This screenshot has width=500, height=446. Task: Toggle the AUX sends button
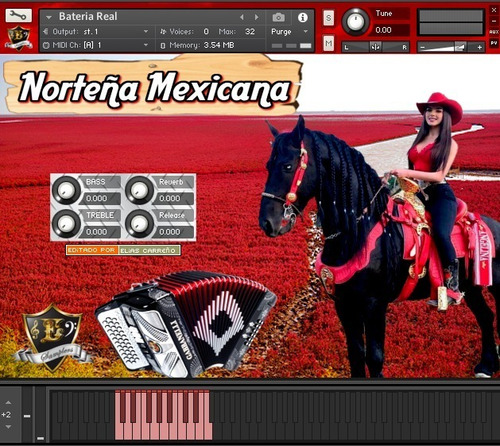coord(494,32)
